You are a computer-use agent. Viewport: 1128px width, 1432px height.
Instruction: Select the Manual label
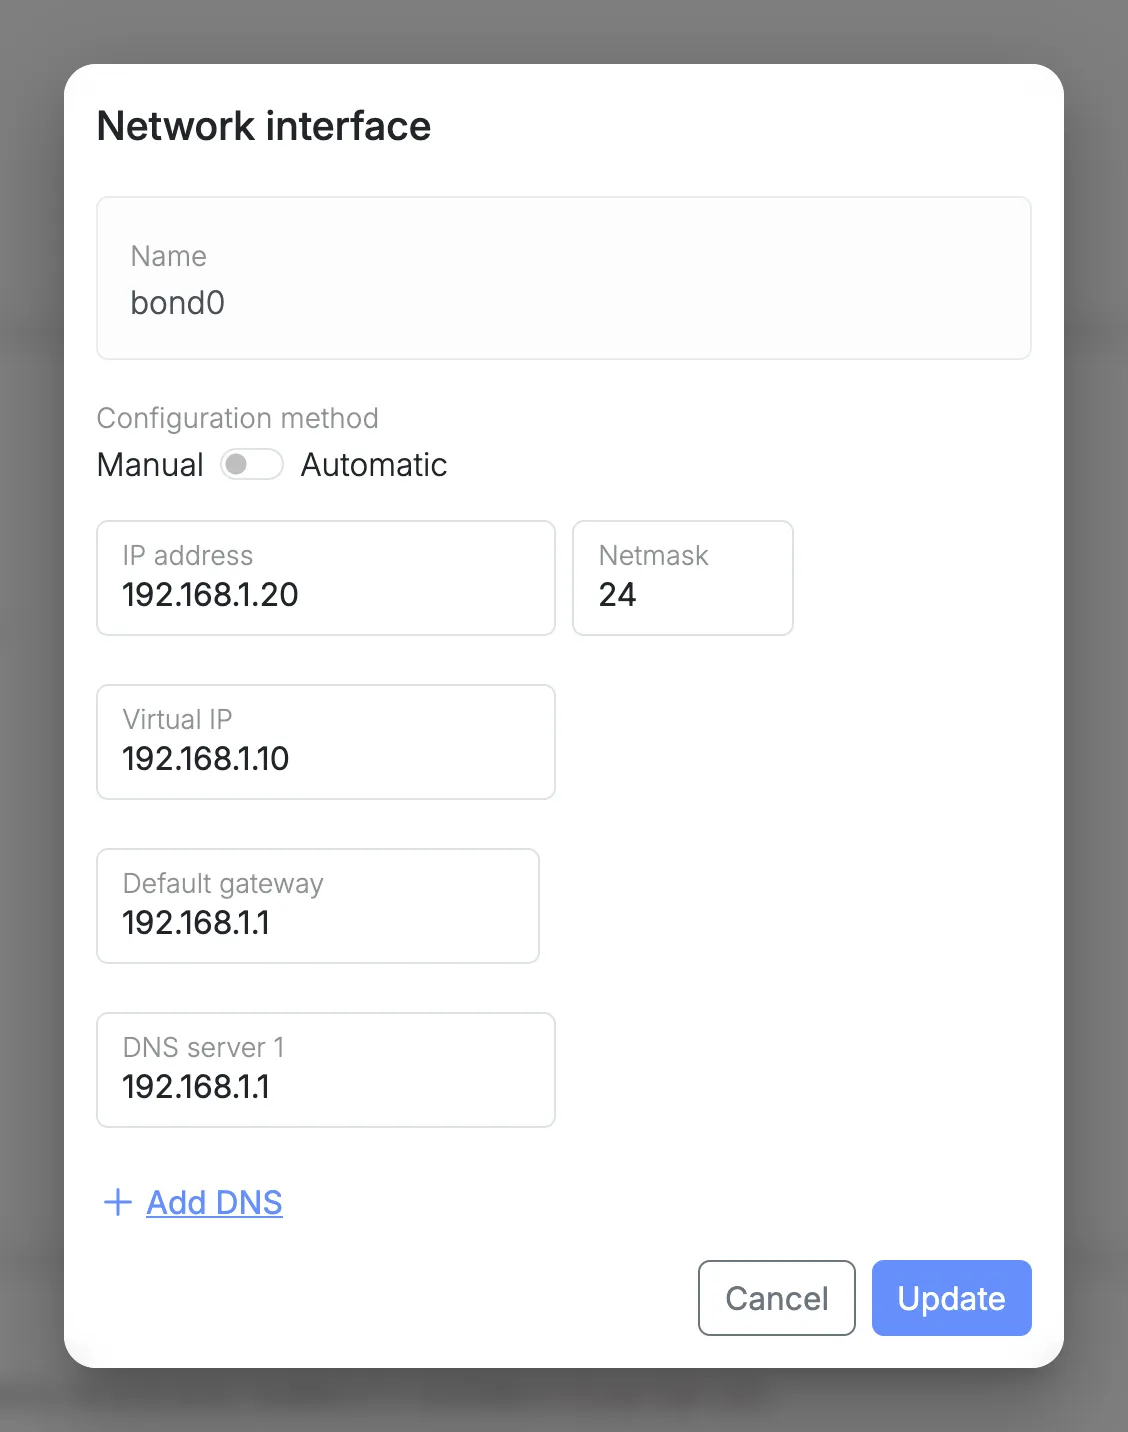click(150, 465)
